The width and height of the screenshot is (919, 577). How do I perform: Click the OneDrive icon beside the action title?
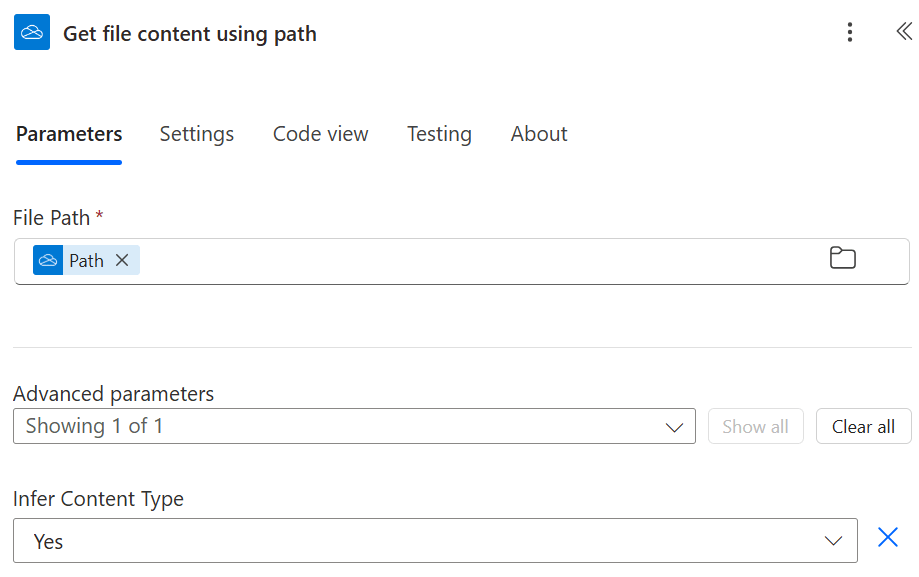click(x=32, y=33)
